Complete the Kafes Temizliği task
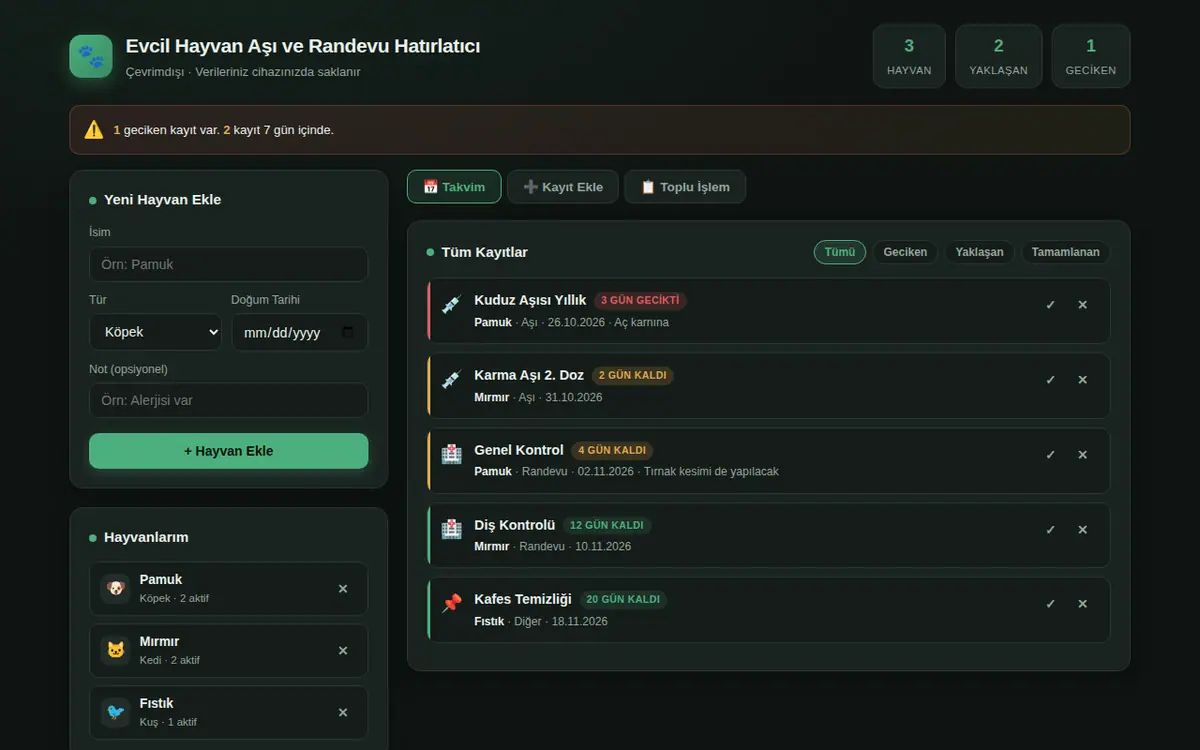 [1050, 604]
